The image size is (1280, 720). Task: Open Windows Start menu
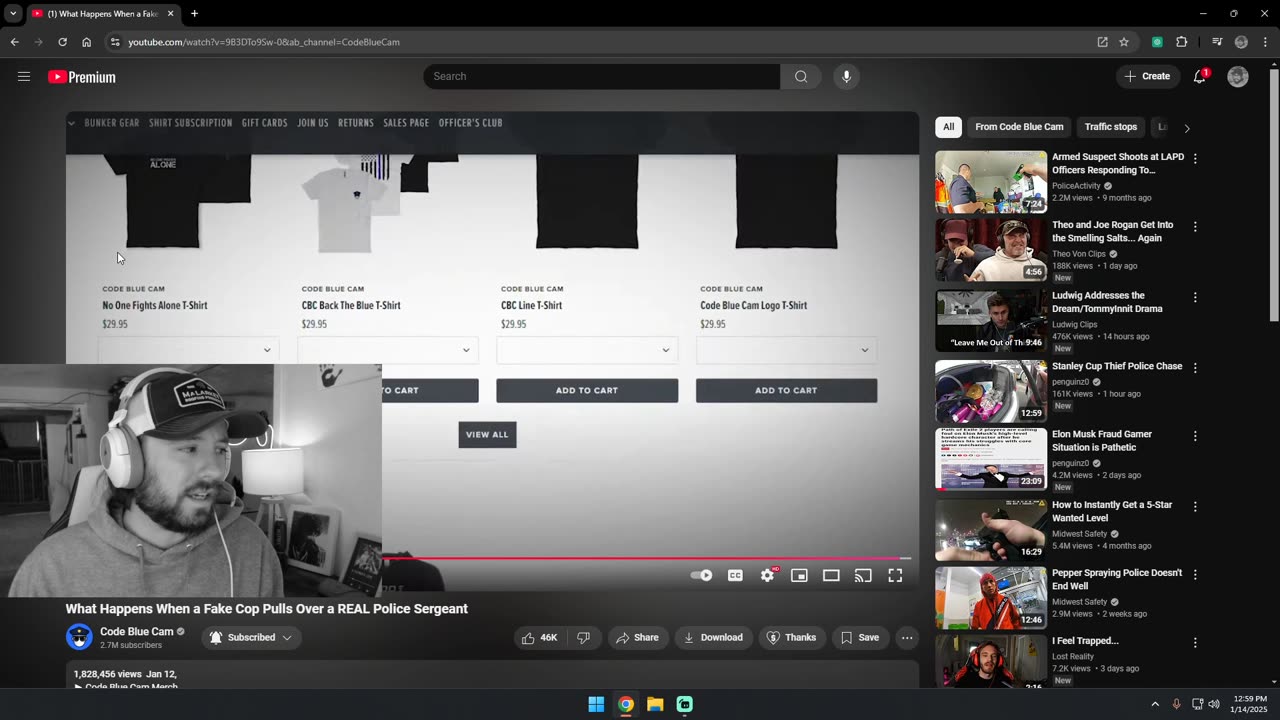[596, 704]
